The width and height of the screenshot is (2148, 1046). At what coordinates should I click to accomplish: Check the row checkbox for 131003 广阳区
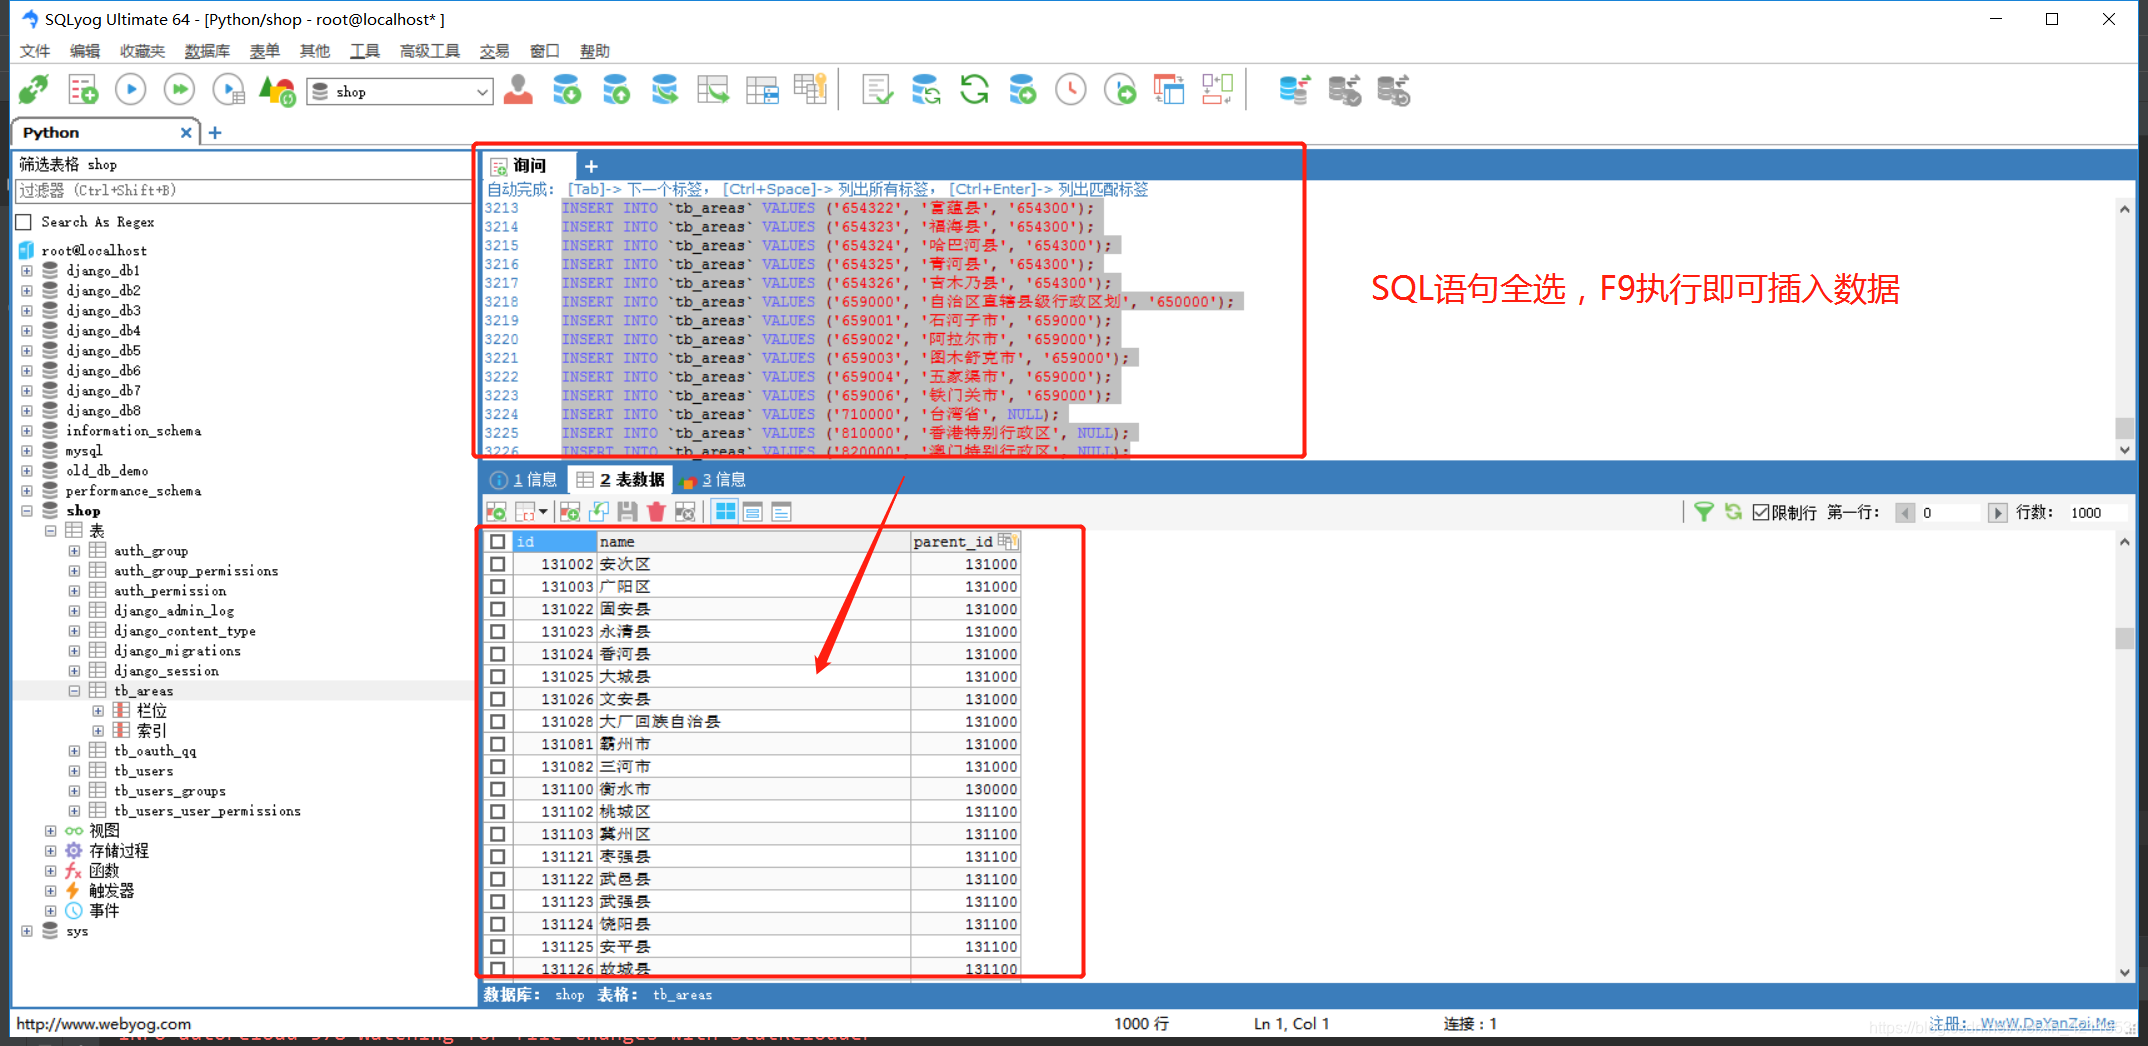498,586
